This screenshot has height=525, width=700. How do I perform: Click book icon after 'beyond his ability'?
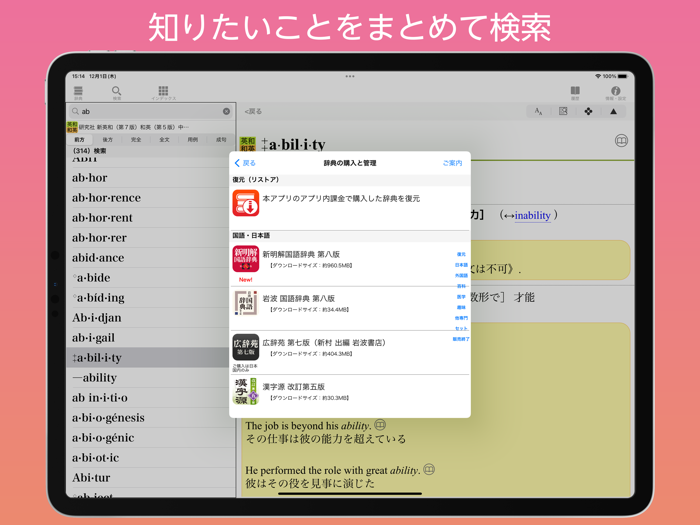[x=380, y=424]
